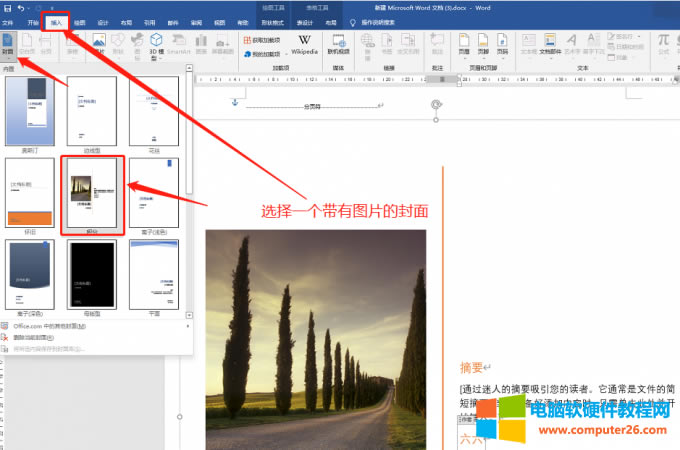Switch to the 插入 (Insert) tab
Screen dimensions: 680x450
[x=56, y=20]
